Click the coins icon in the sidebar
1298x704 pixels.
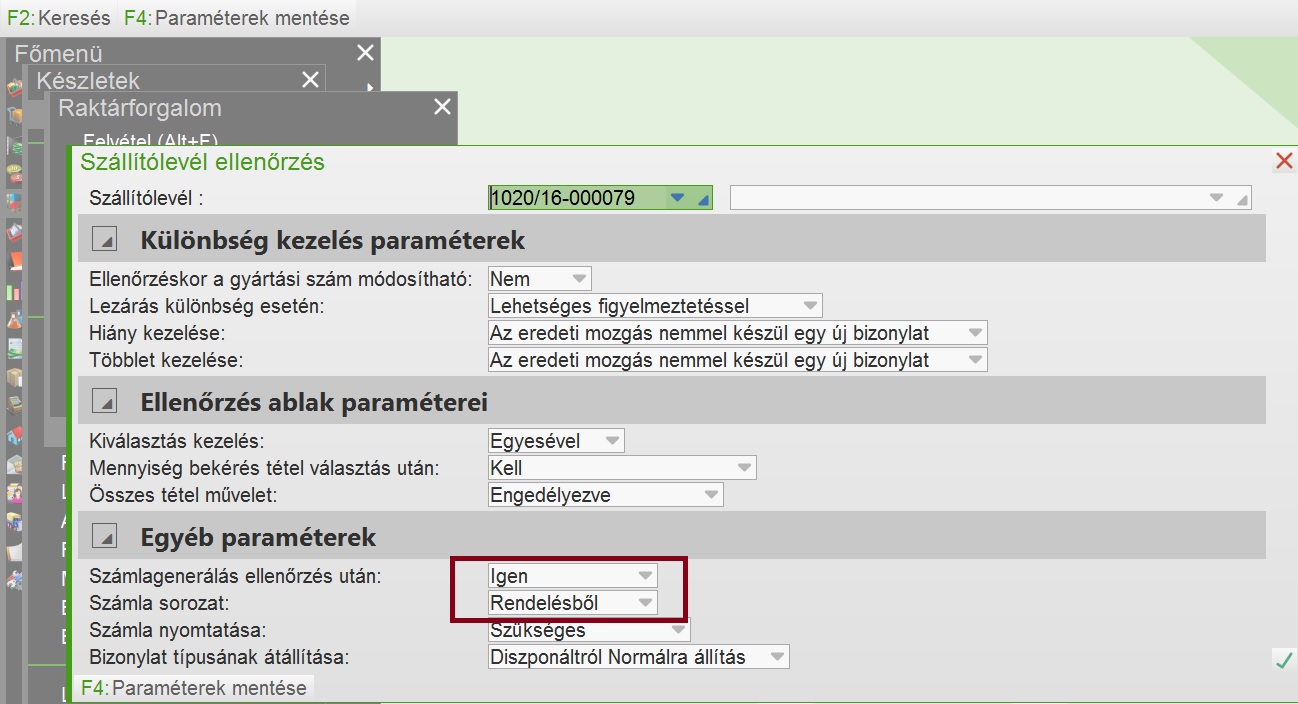point(14,173)
